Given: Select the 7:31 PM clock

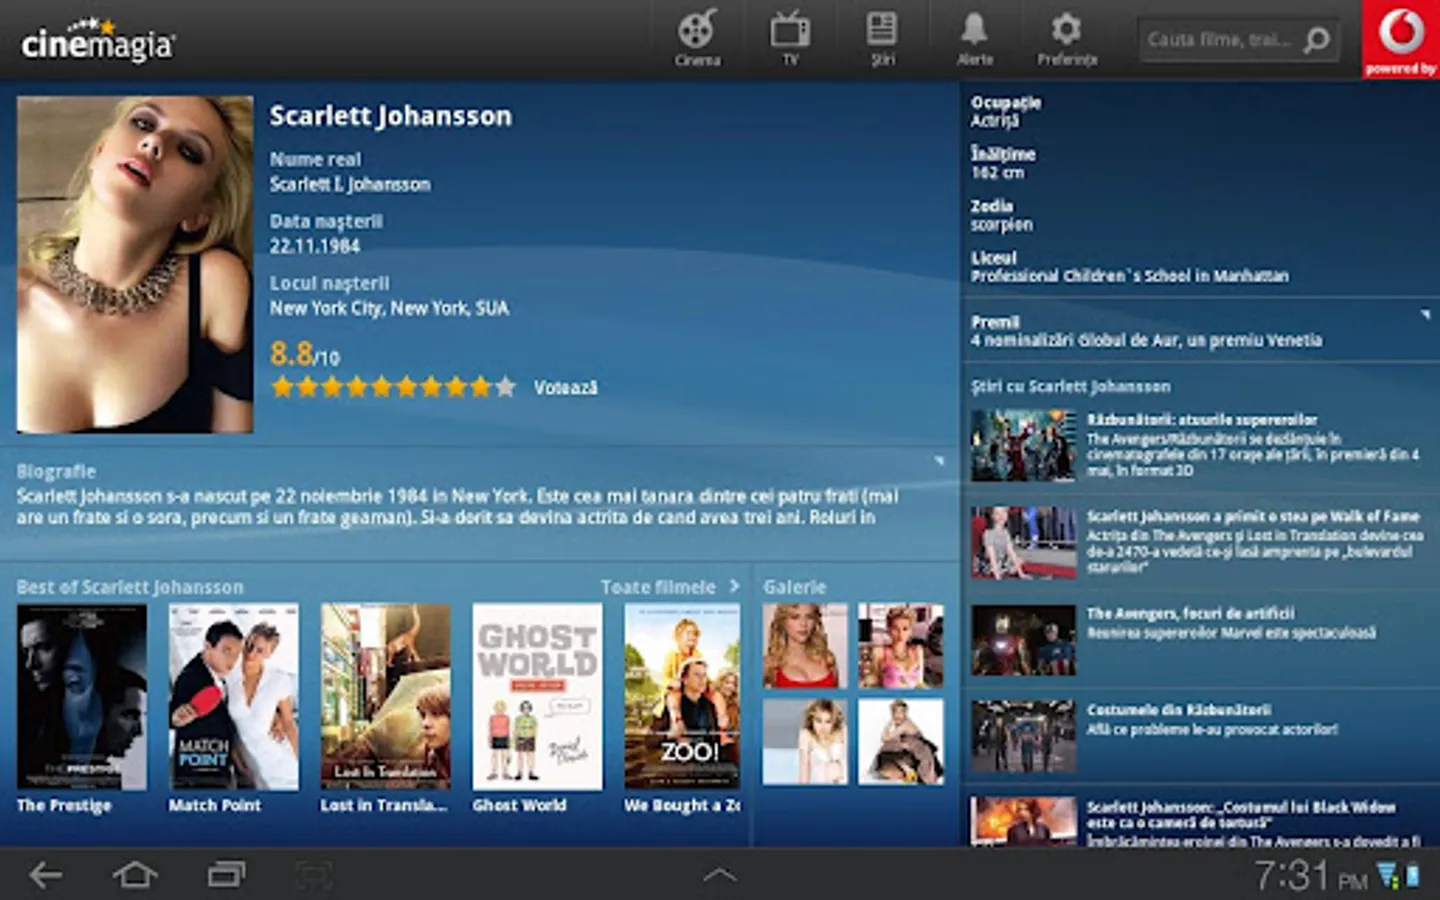Looking at the screenshot, I should 1311,876.
